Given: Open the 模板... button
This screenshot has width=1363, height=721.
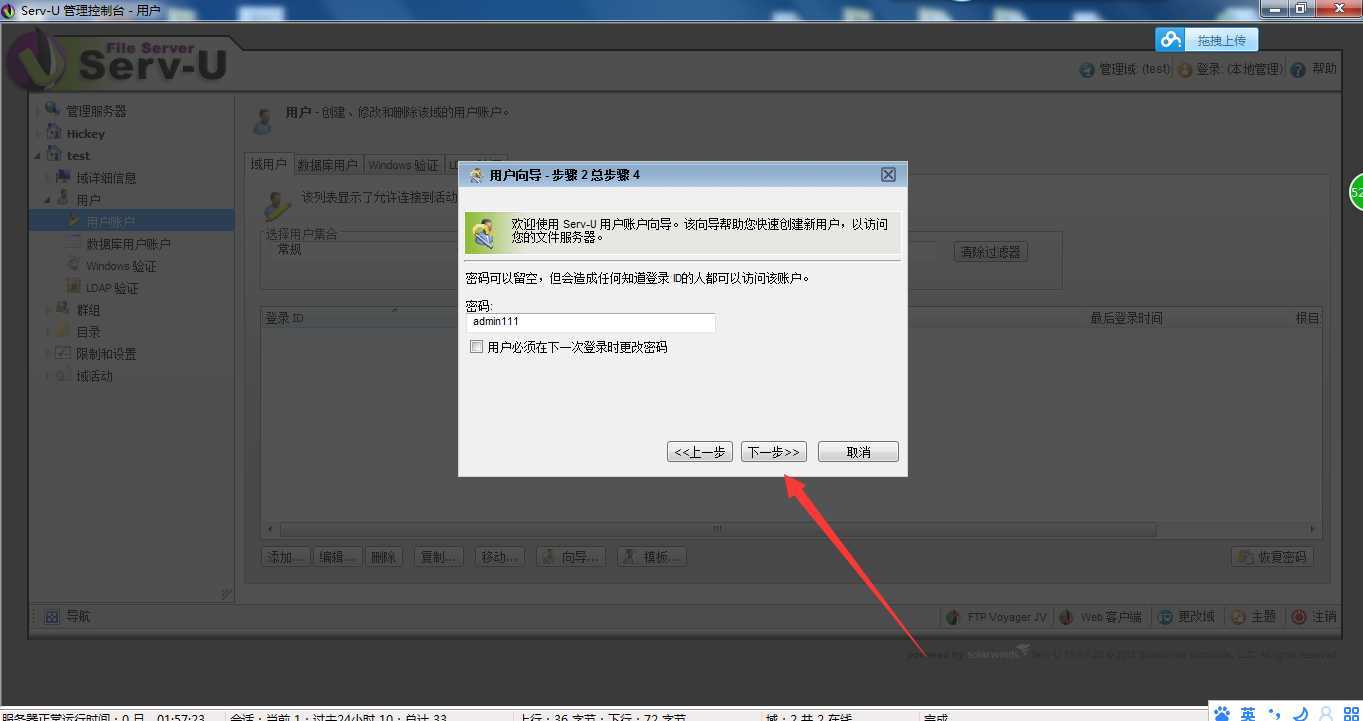Looking at the screenshot, I should pos(651,557).
